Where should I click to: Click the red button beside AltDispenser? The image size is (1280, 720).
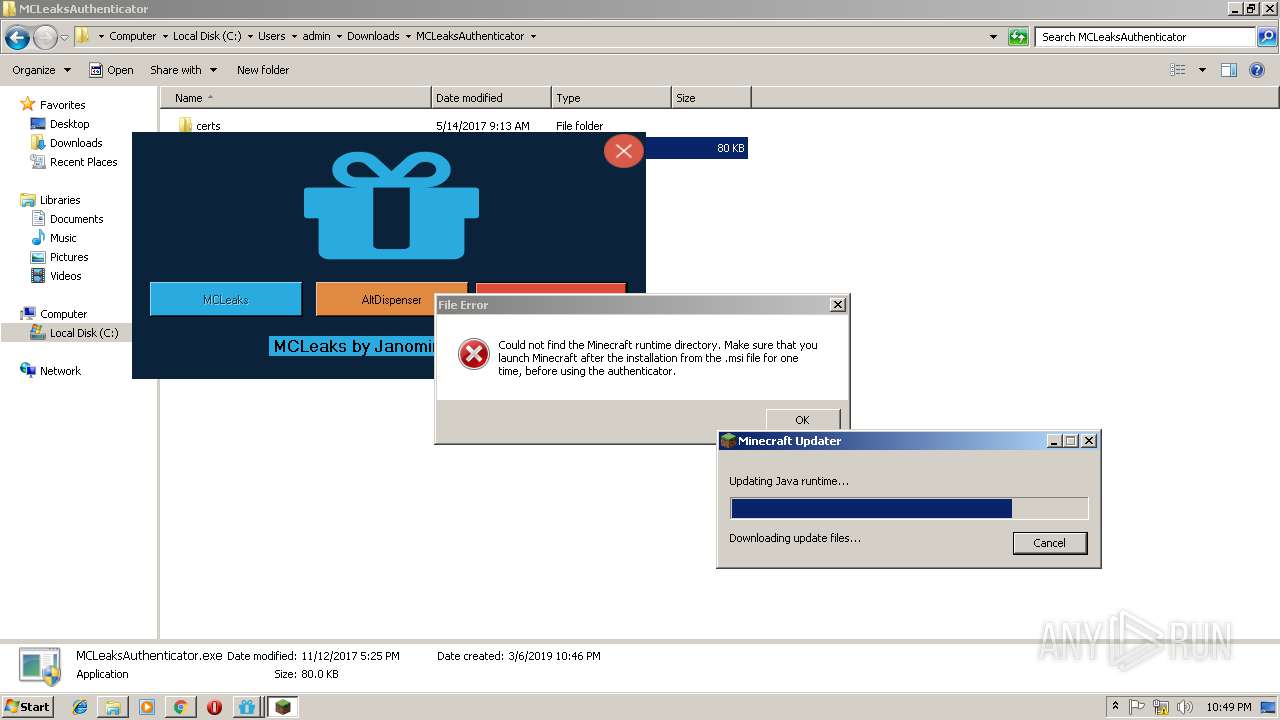point(551,288)
